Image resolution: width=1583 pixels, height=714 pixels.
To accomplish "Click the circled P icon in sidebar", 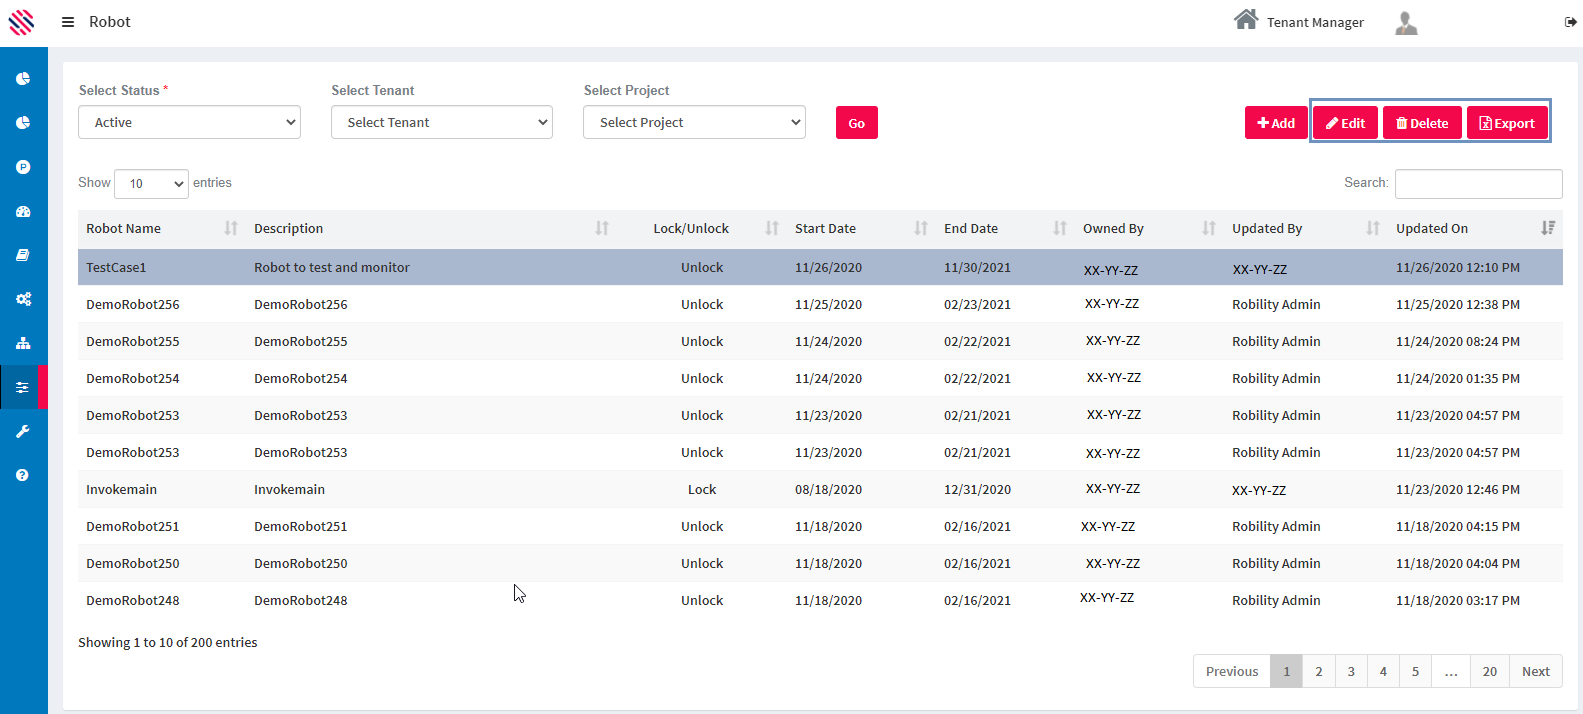I will 23,167.
